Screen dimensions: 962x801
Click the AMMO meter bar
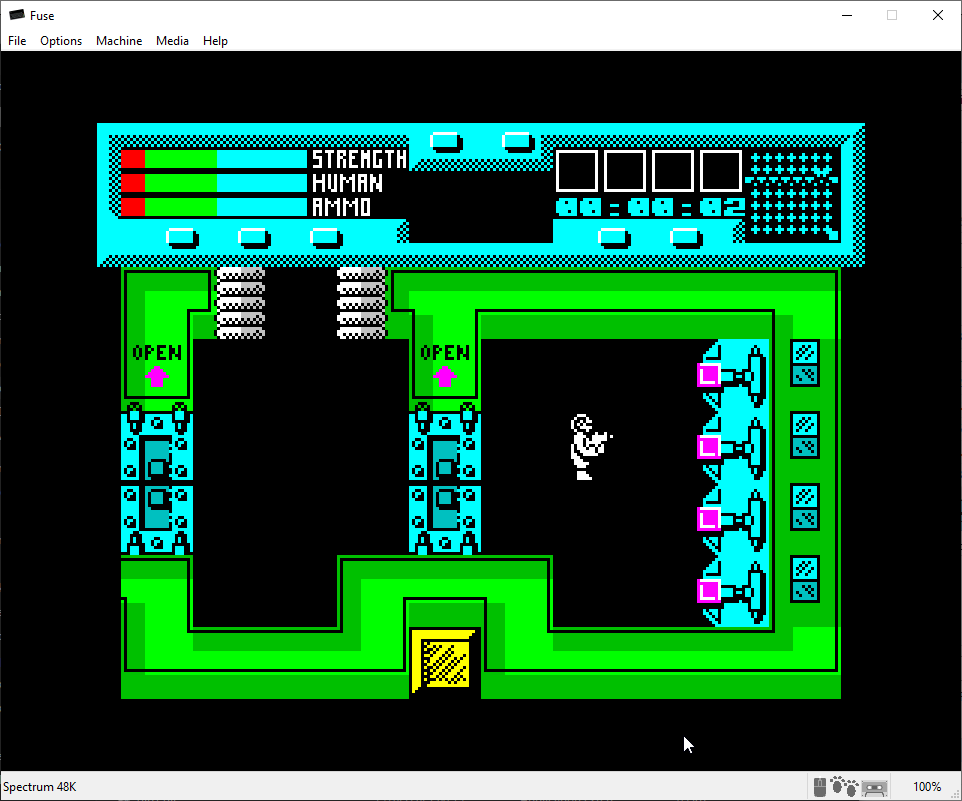[x=214, y=207]
